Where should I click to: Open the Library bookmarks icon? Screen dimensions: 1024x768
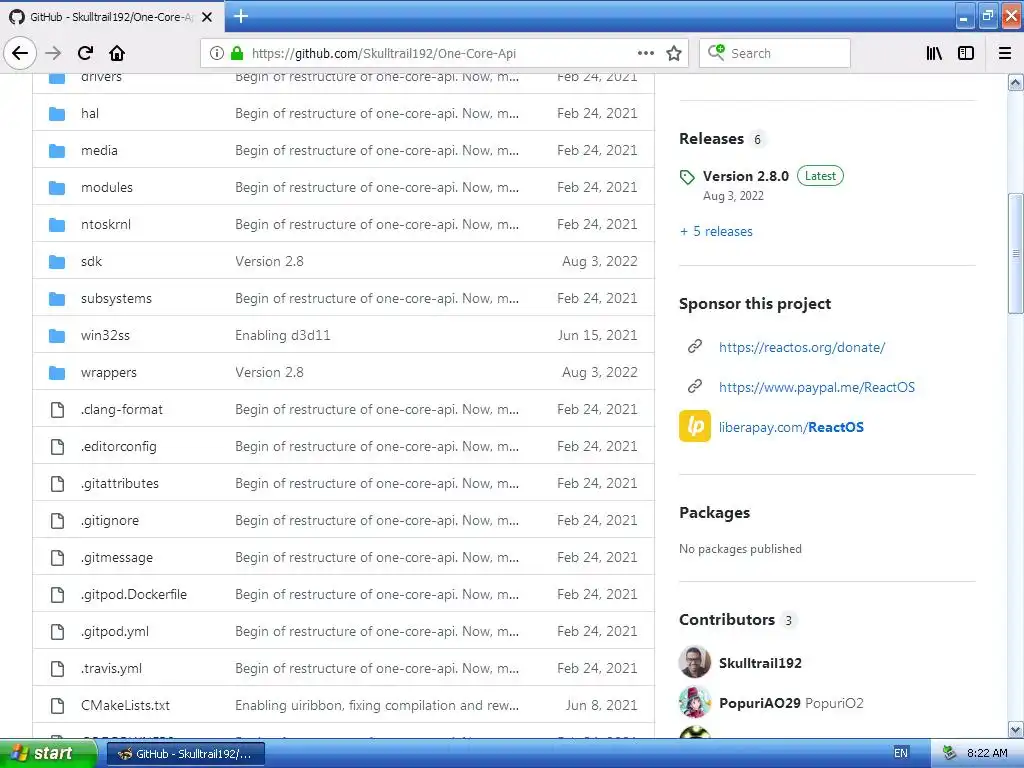[934, 54]
